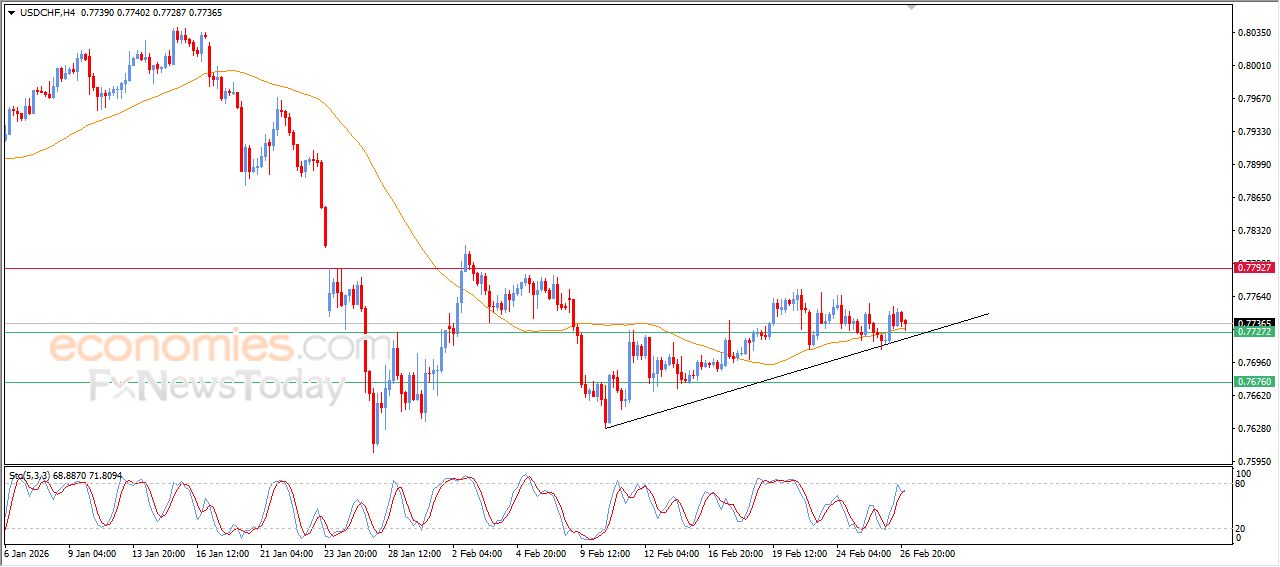Click the stochastic 20 level scale value
This screenshot has height=567, width=1280.
tap(1243, 527)
